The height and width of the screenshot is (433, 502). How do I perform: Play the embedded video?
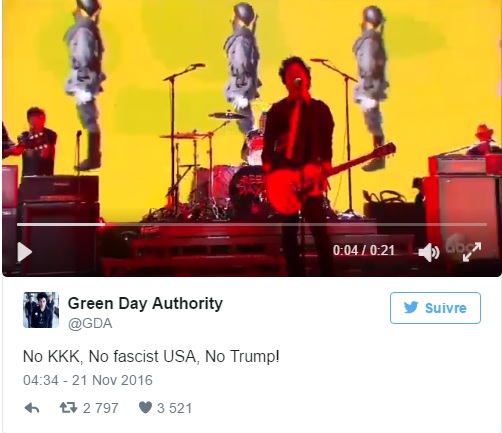[x=25, y=252]
